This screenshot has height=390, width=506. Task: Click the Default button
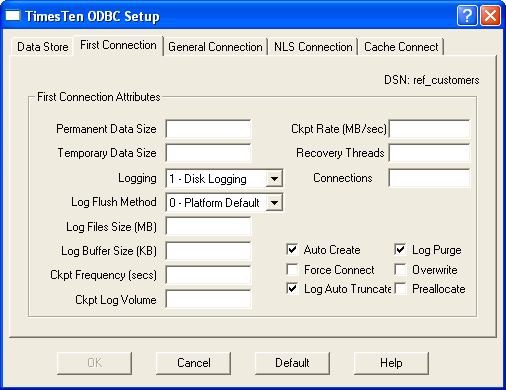point(292,363)
